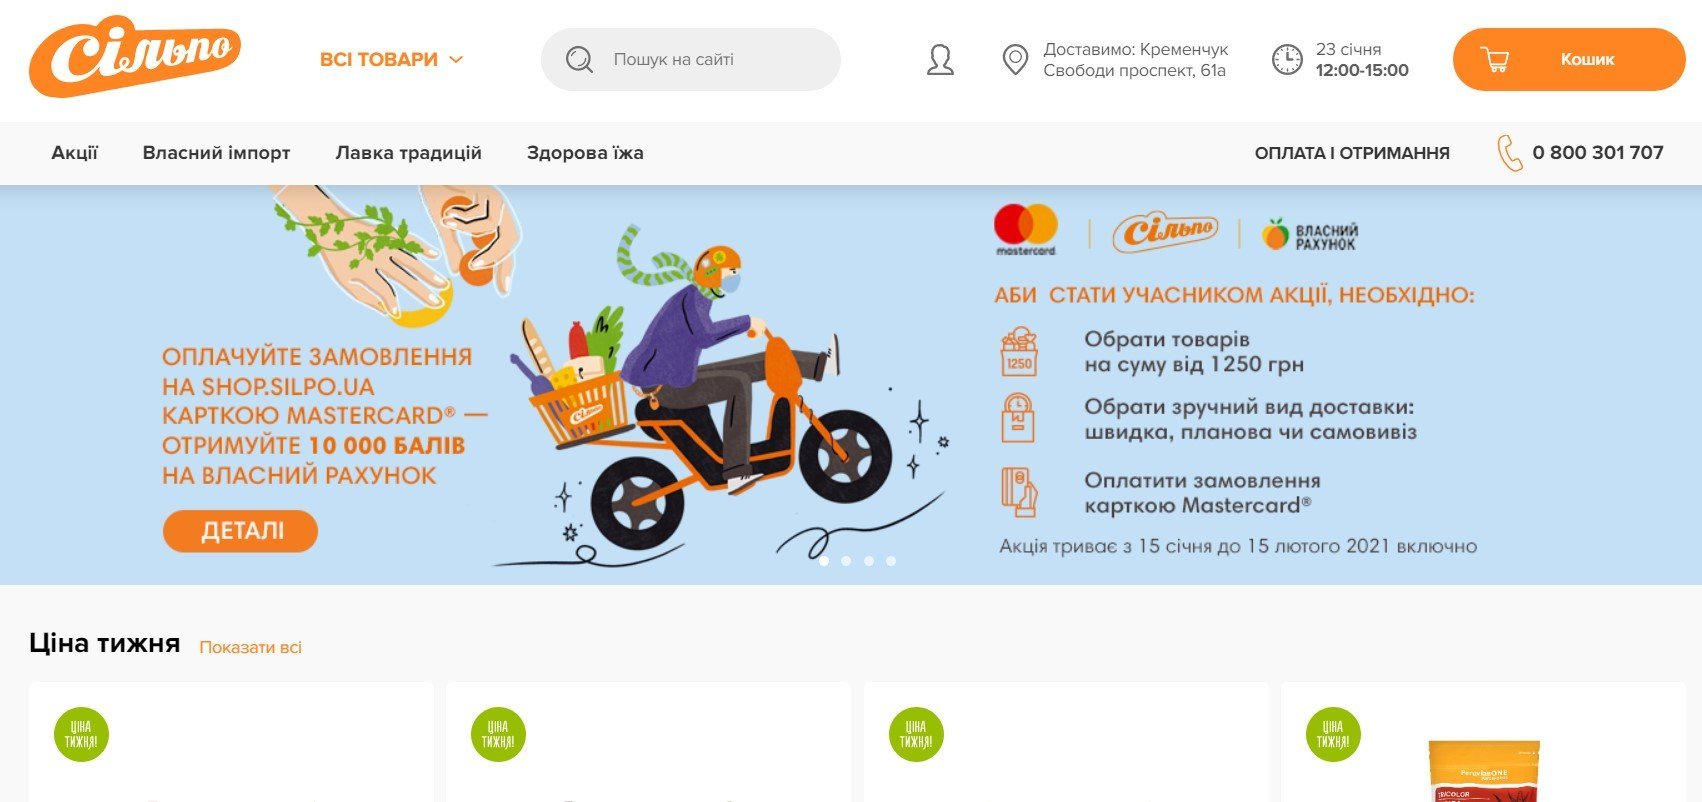Open the Акції menu item
The image size is (1702, 802).
coord(75,153)
